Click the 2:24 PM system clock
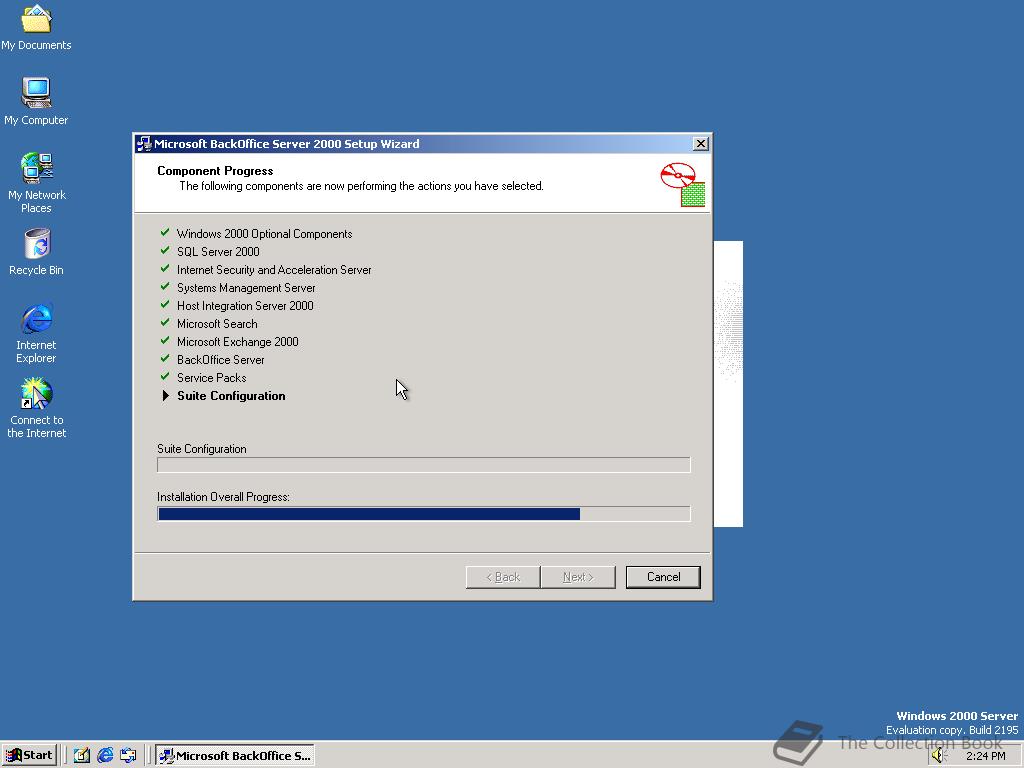 click(x=985, y=756)
